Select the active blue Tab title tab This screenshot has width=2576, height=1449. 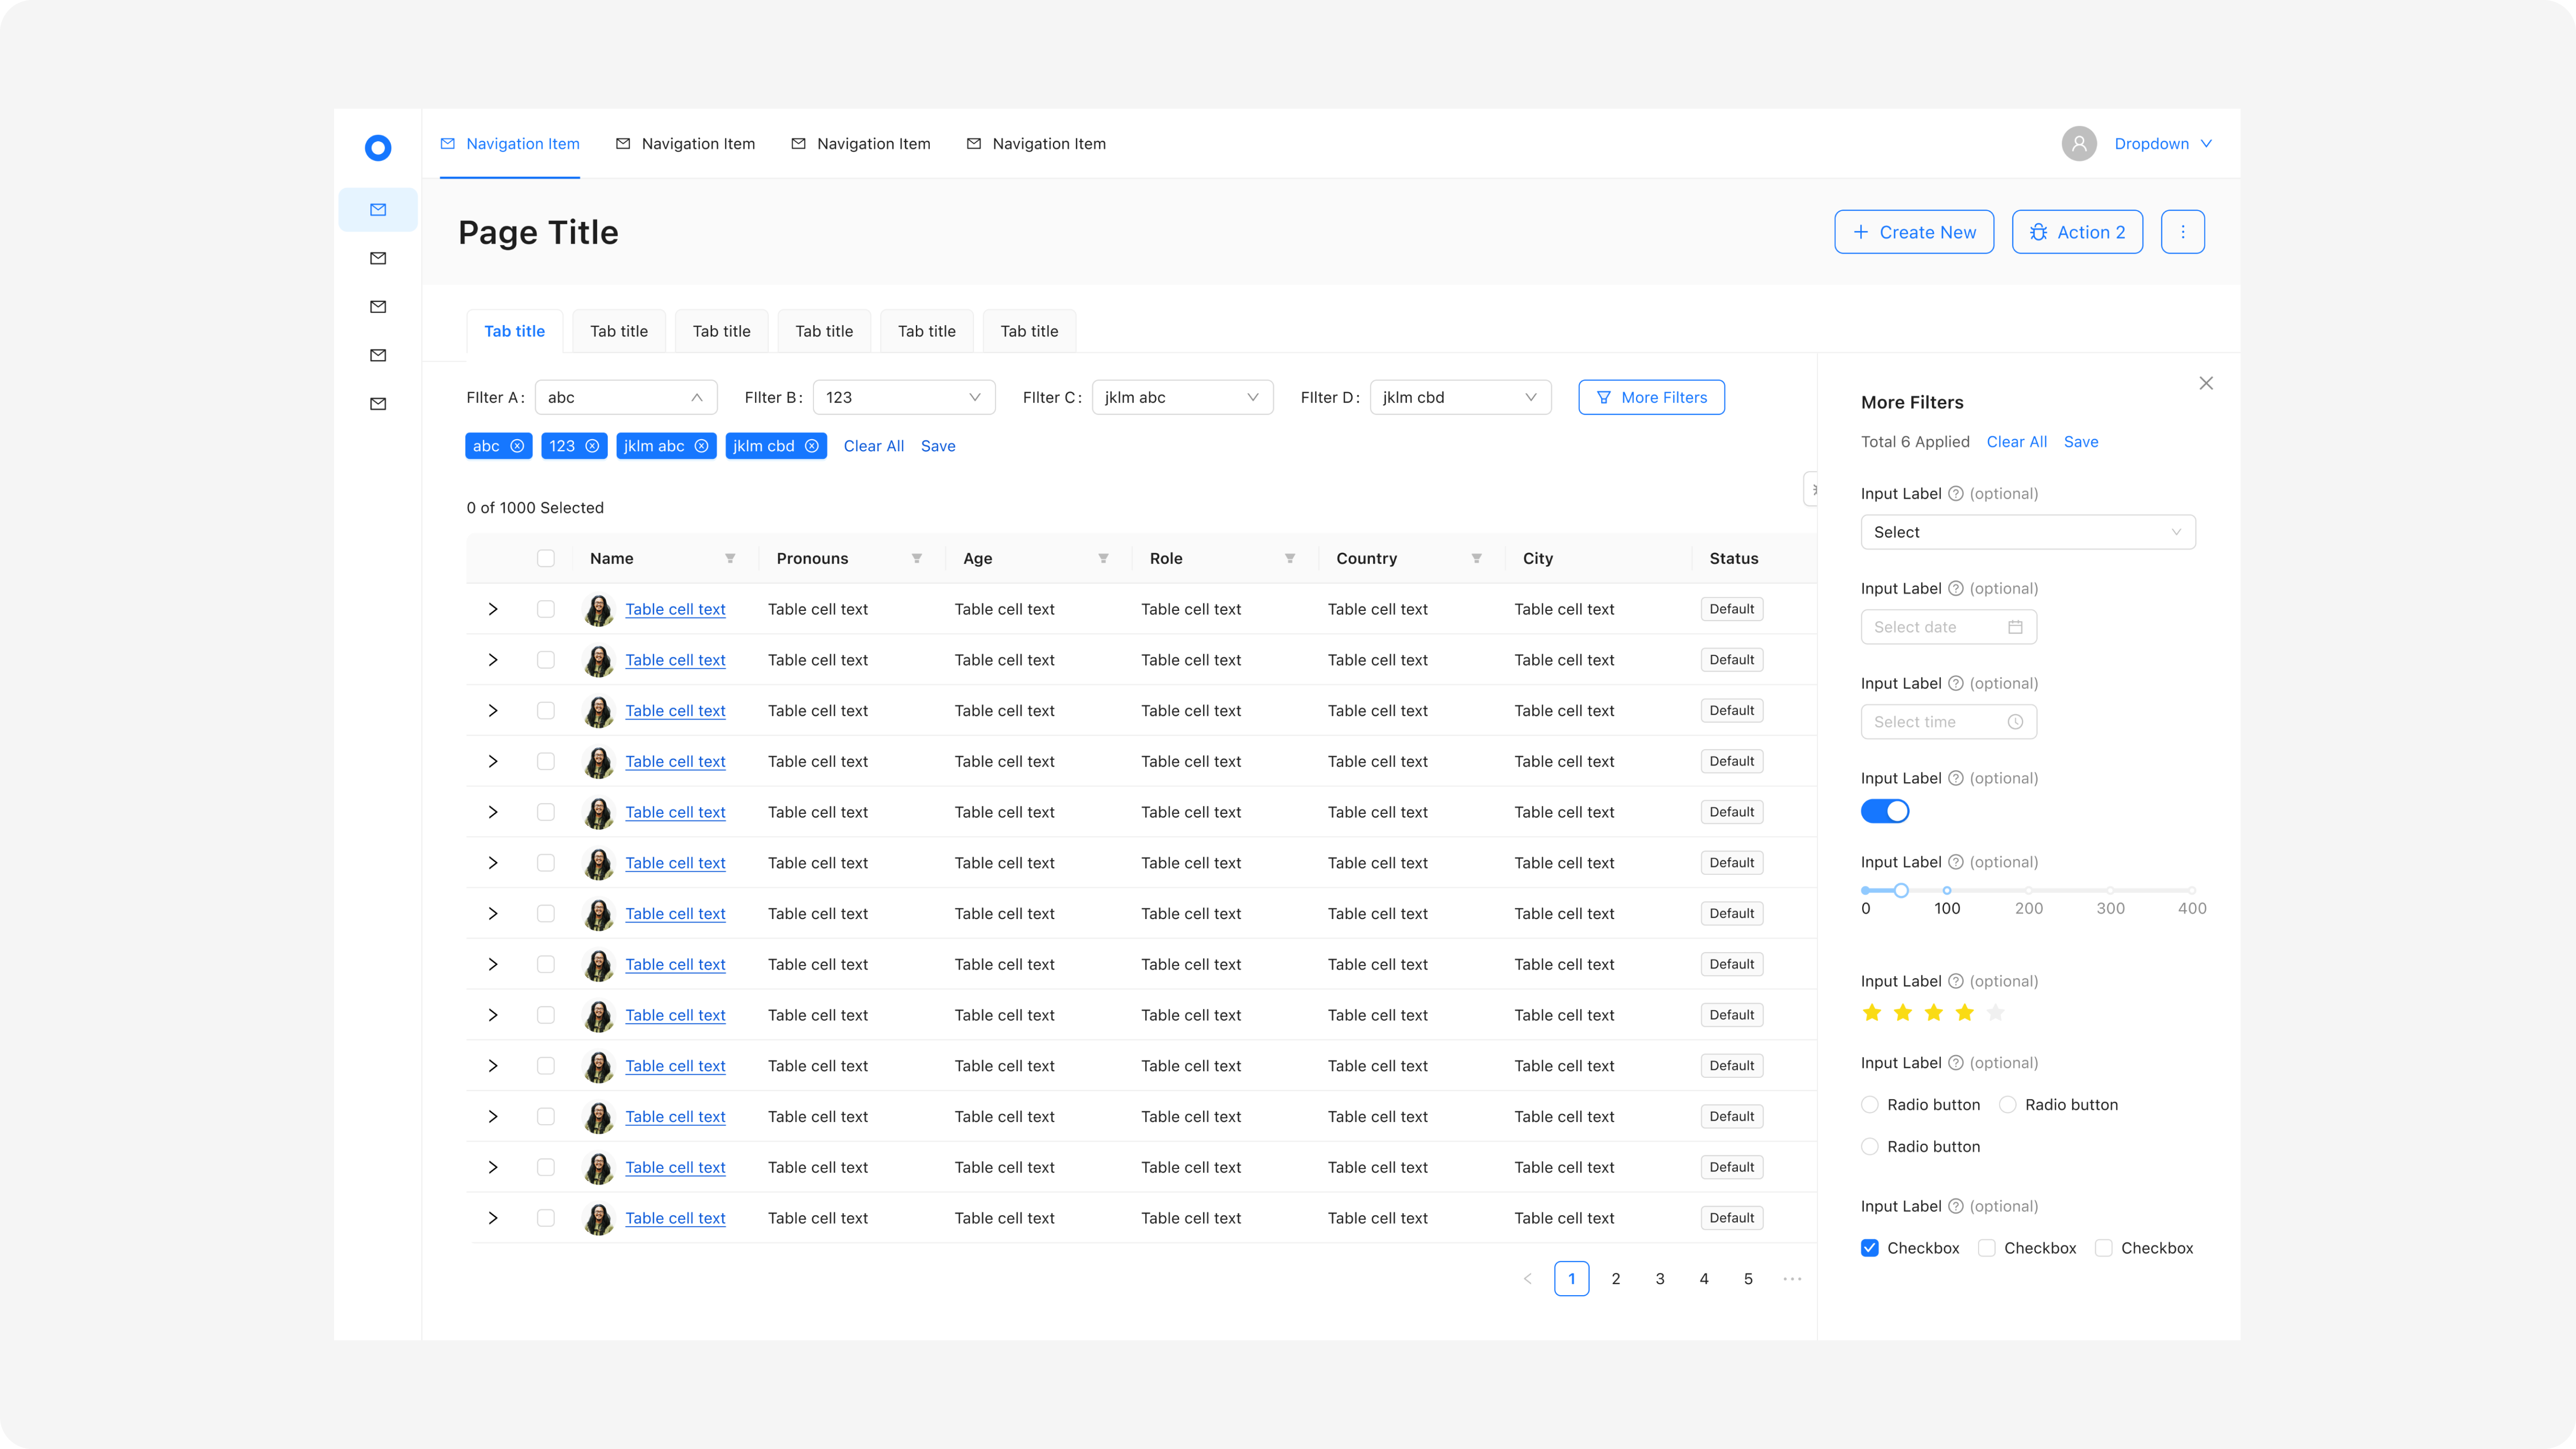[x=515, y=331]
